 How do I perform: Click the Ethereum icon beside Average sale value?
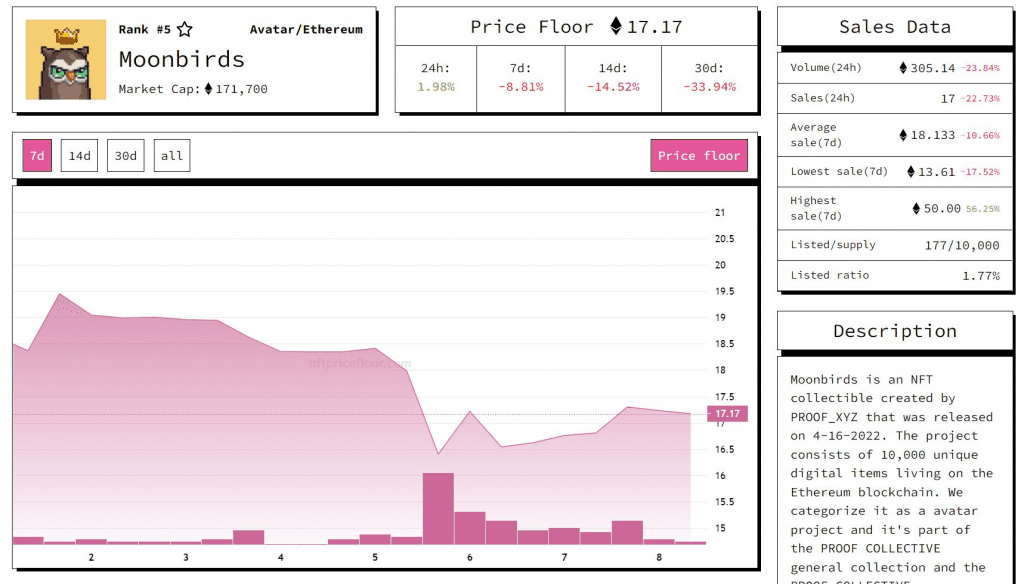tap(903, 135)
